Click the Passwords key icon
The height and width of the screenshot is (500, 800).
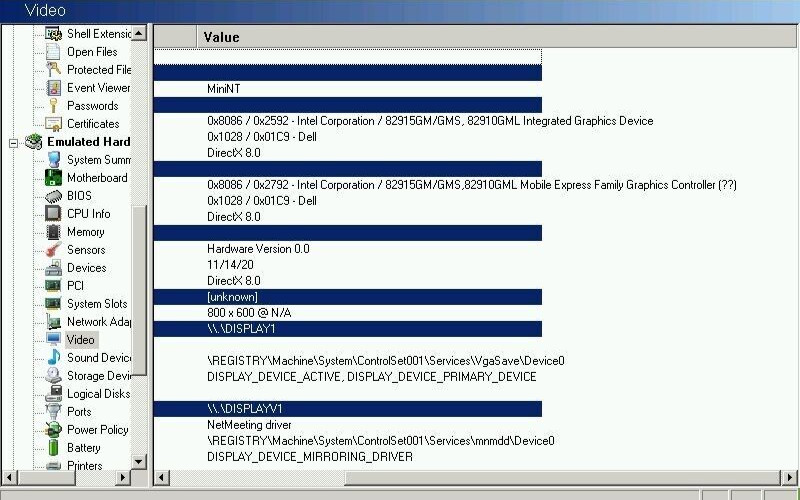53,106
